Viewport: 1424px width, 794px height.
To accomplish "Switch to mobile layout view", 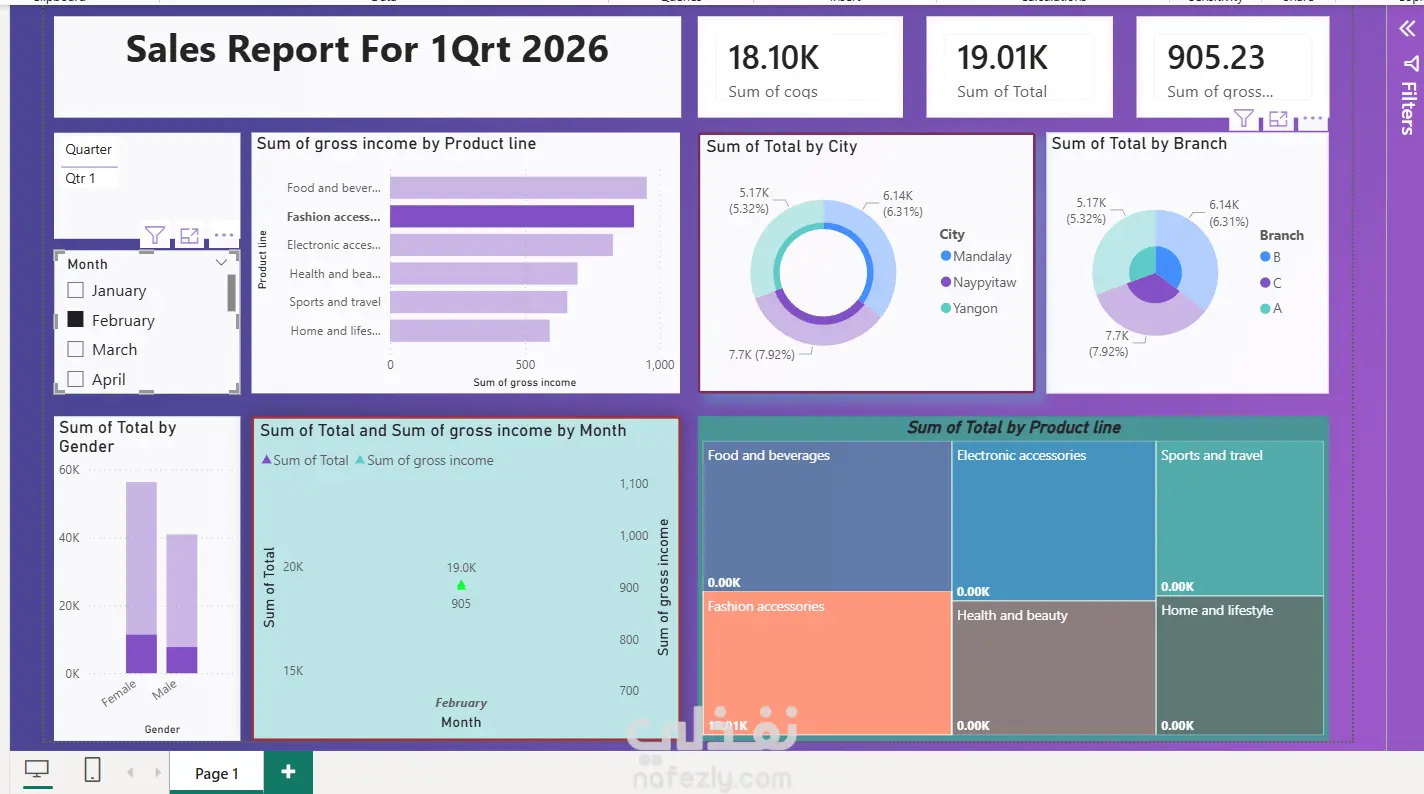I will 92,770.
